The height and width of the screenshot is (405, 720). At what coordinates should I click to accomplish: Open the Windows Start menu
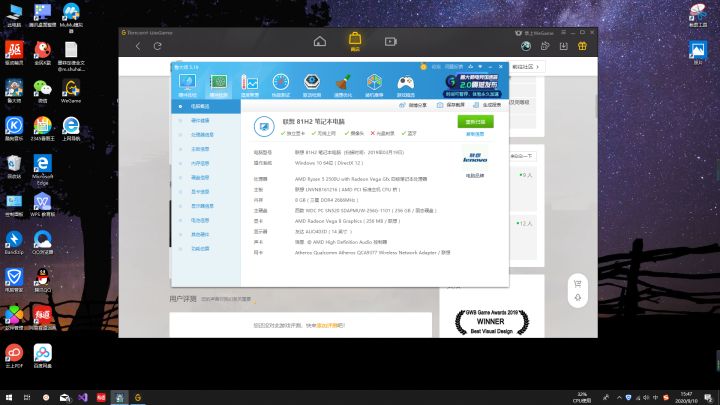coord(9,398)
